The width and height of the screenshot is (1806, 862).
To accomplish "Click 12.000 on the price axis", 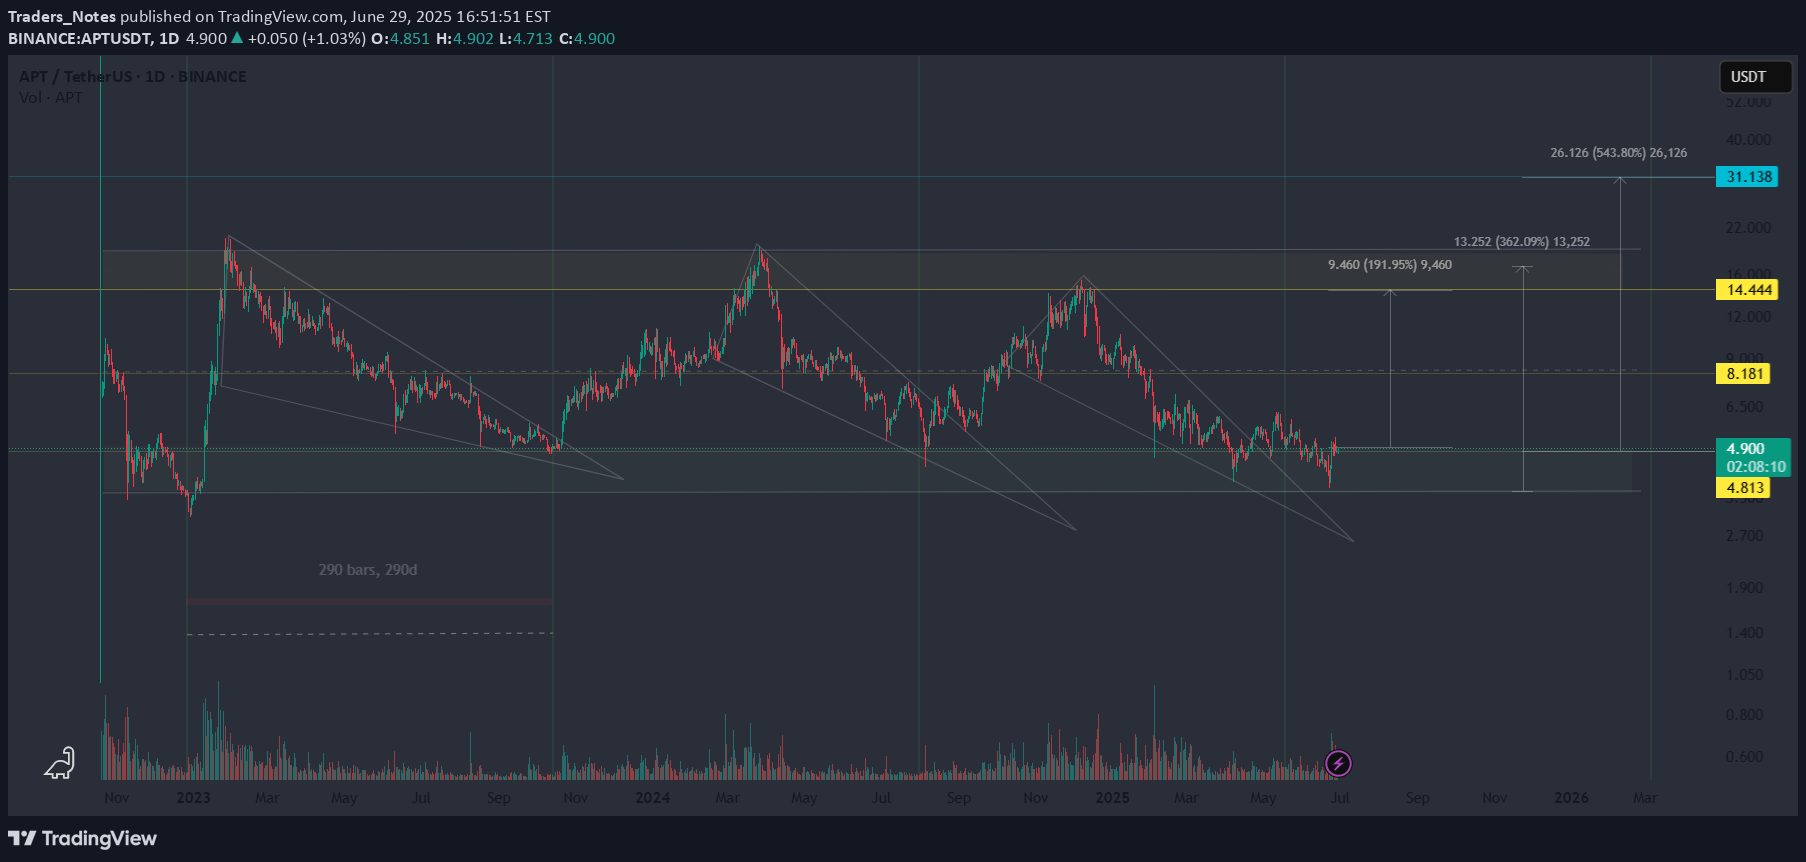I will point(1748,317).
